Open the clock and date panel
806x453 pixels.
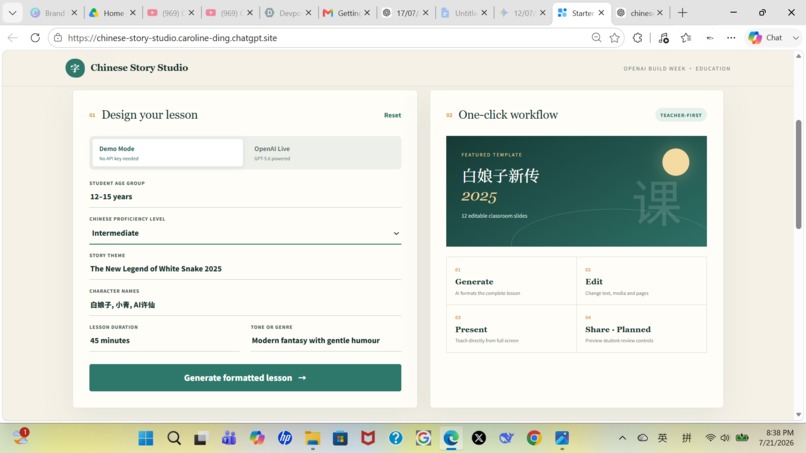[x=779, y=438]
